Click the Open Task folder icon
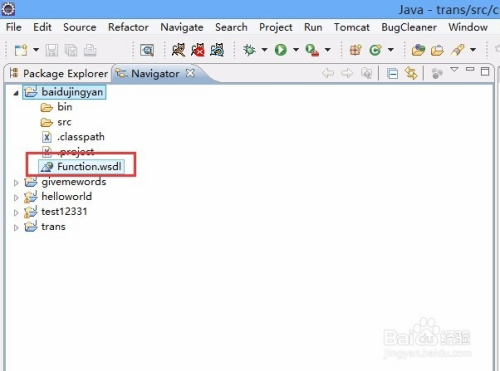This screenshot has width=500, height=371. [437, 50]
